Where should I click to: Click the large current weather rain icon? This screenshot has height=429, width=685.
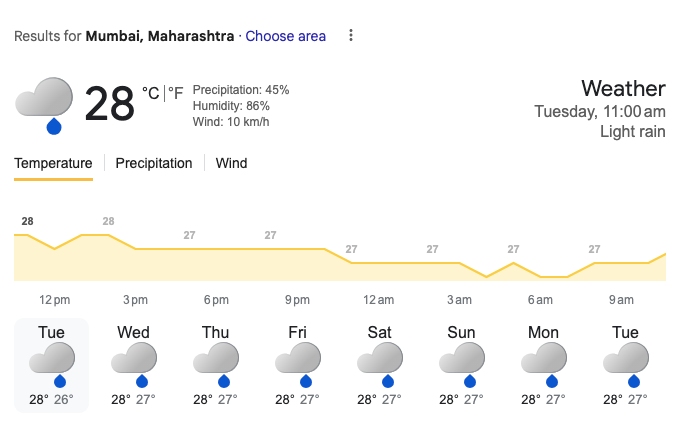44,105
